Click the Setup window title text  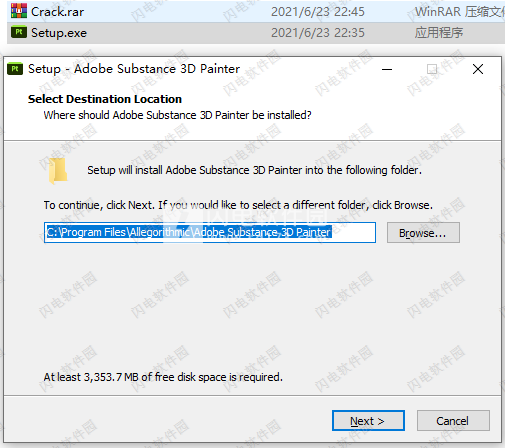click(x=134, y=69)
